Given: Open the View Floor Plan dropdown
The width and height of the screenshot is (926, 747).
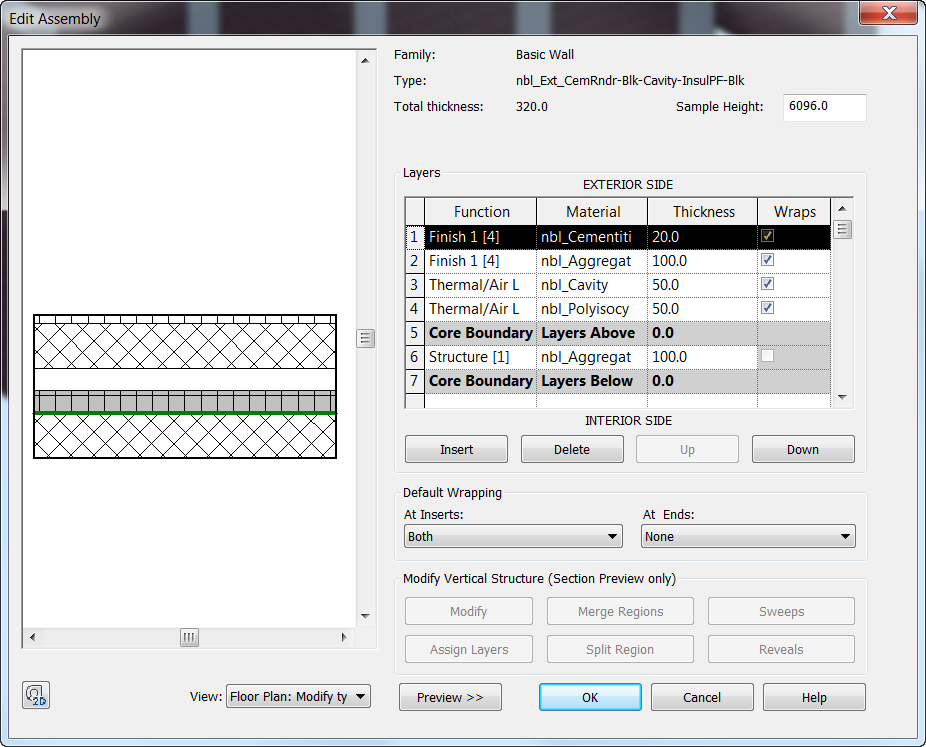Looking at the screenshot, I should tap(298, 696).
